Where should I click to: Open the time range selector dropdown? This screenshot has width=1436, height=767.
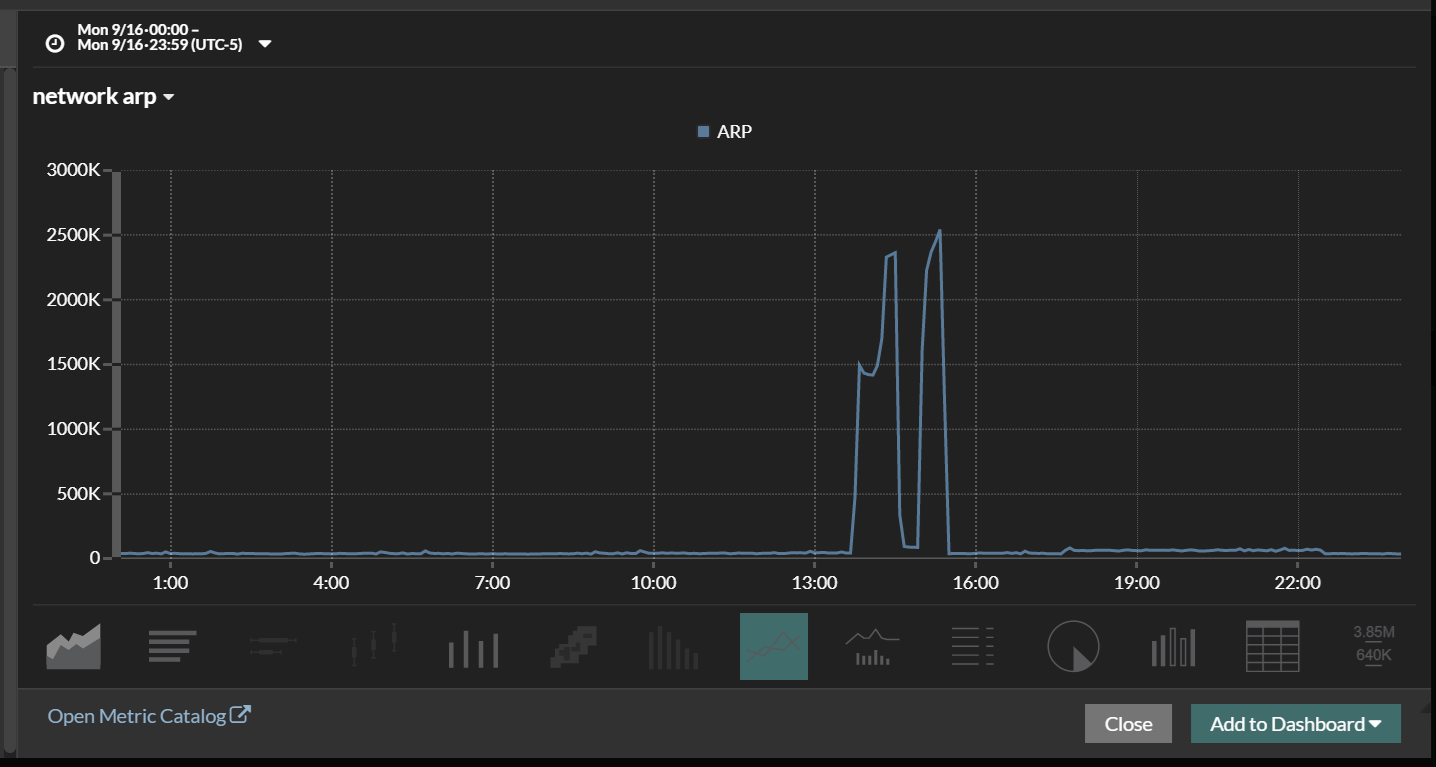tap(265, 44)
